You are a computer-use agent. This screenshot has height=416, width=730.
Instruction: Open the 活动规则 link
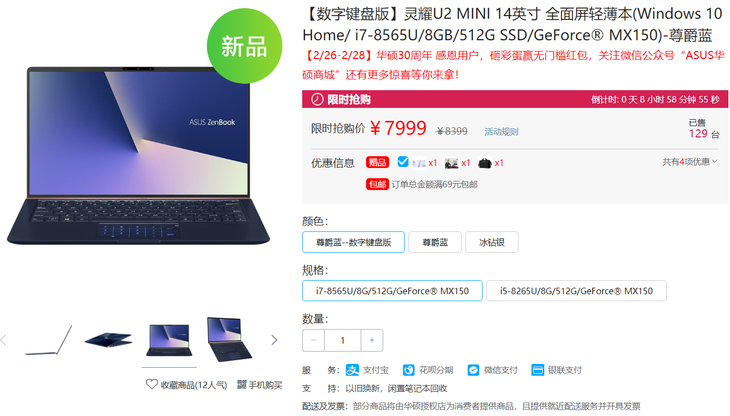[x=501, y=132]
